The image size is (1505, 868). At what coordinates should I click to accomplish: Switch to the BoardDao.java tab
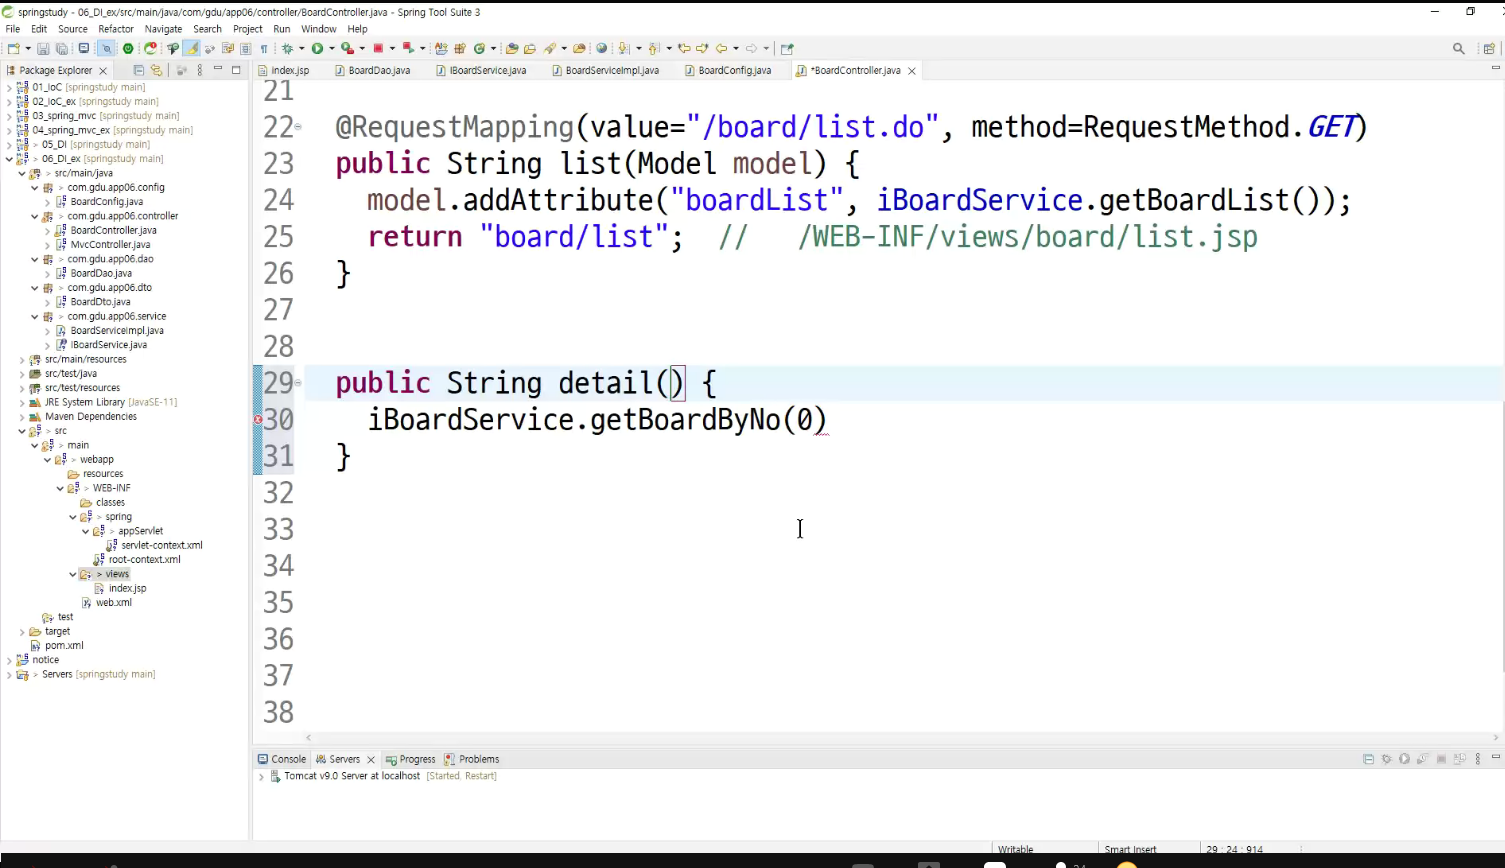pyautogui.click(x=372, y=70)
